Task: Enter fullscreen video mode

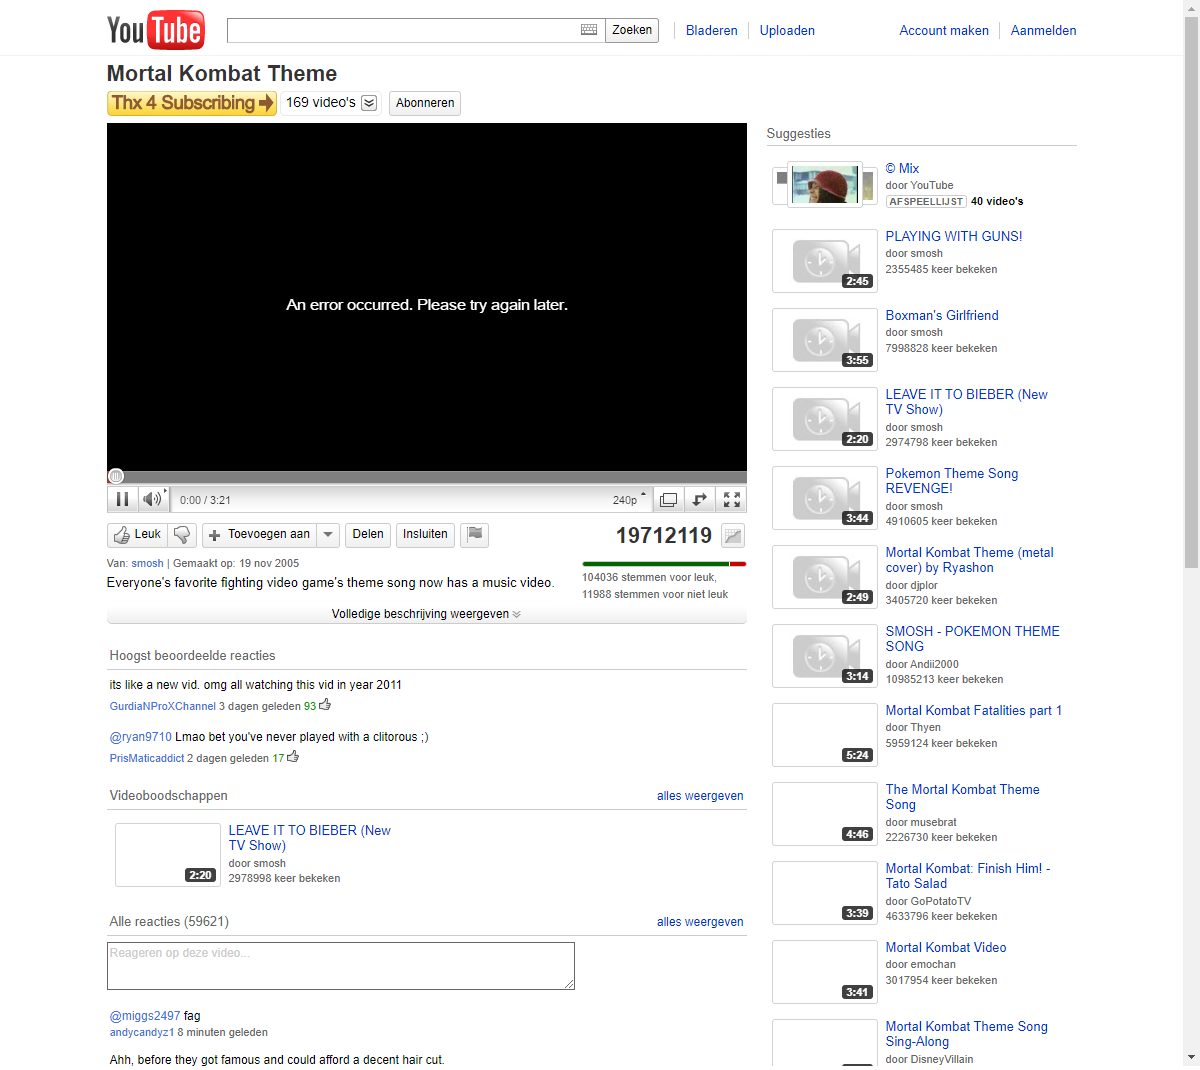Action: (x=732, y=500)
